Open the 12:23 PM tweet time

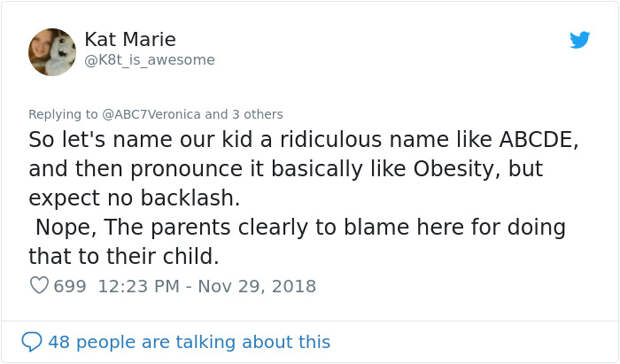pos(138,286)
